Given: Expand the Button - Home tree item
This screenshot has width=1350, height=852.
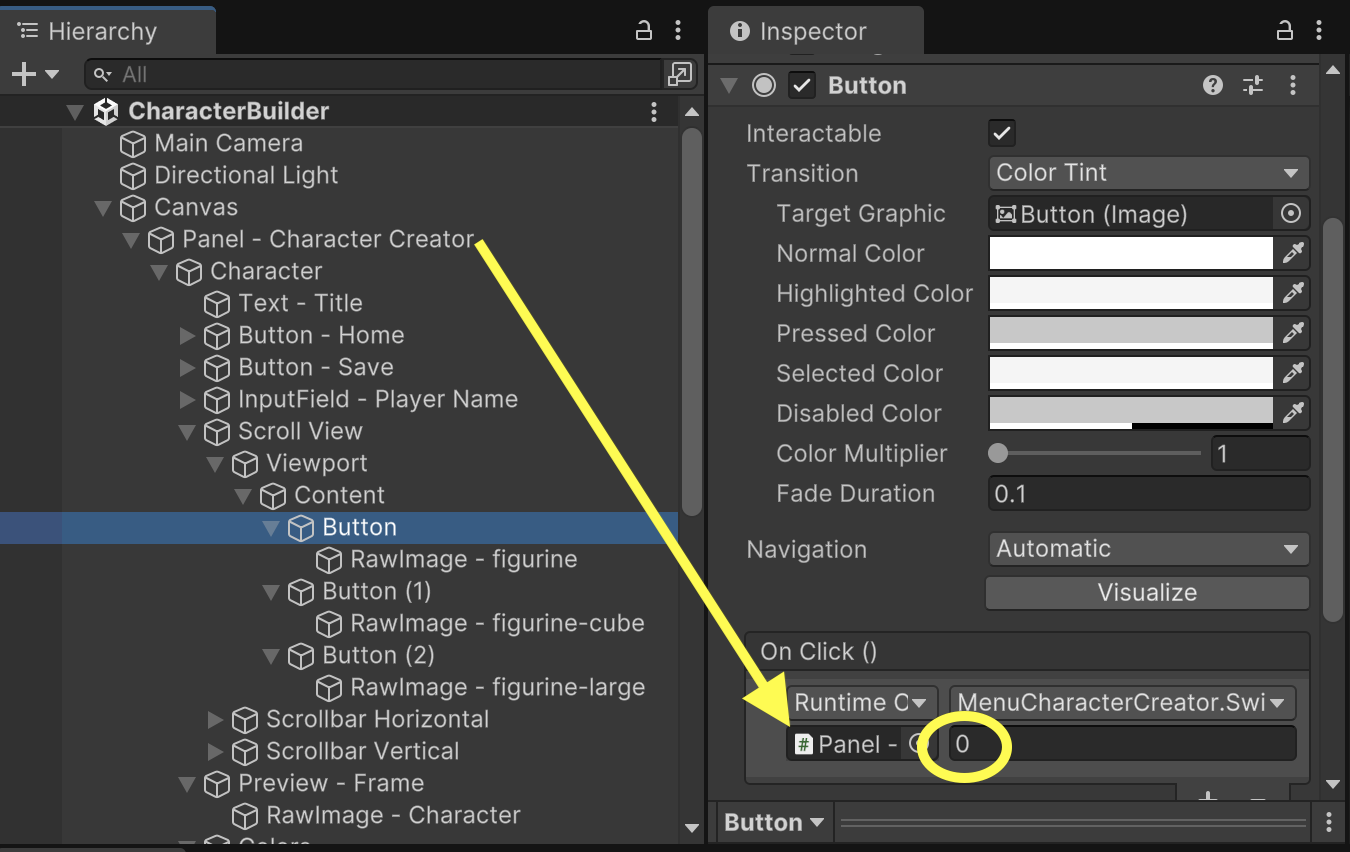Looking at the screenshot, I should coord(187,336).
